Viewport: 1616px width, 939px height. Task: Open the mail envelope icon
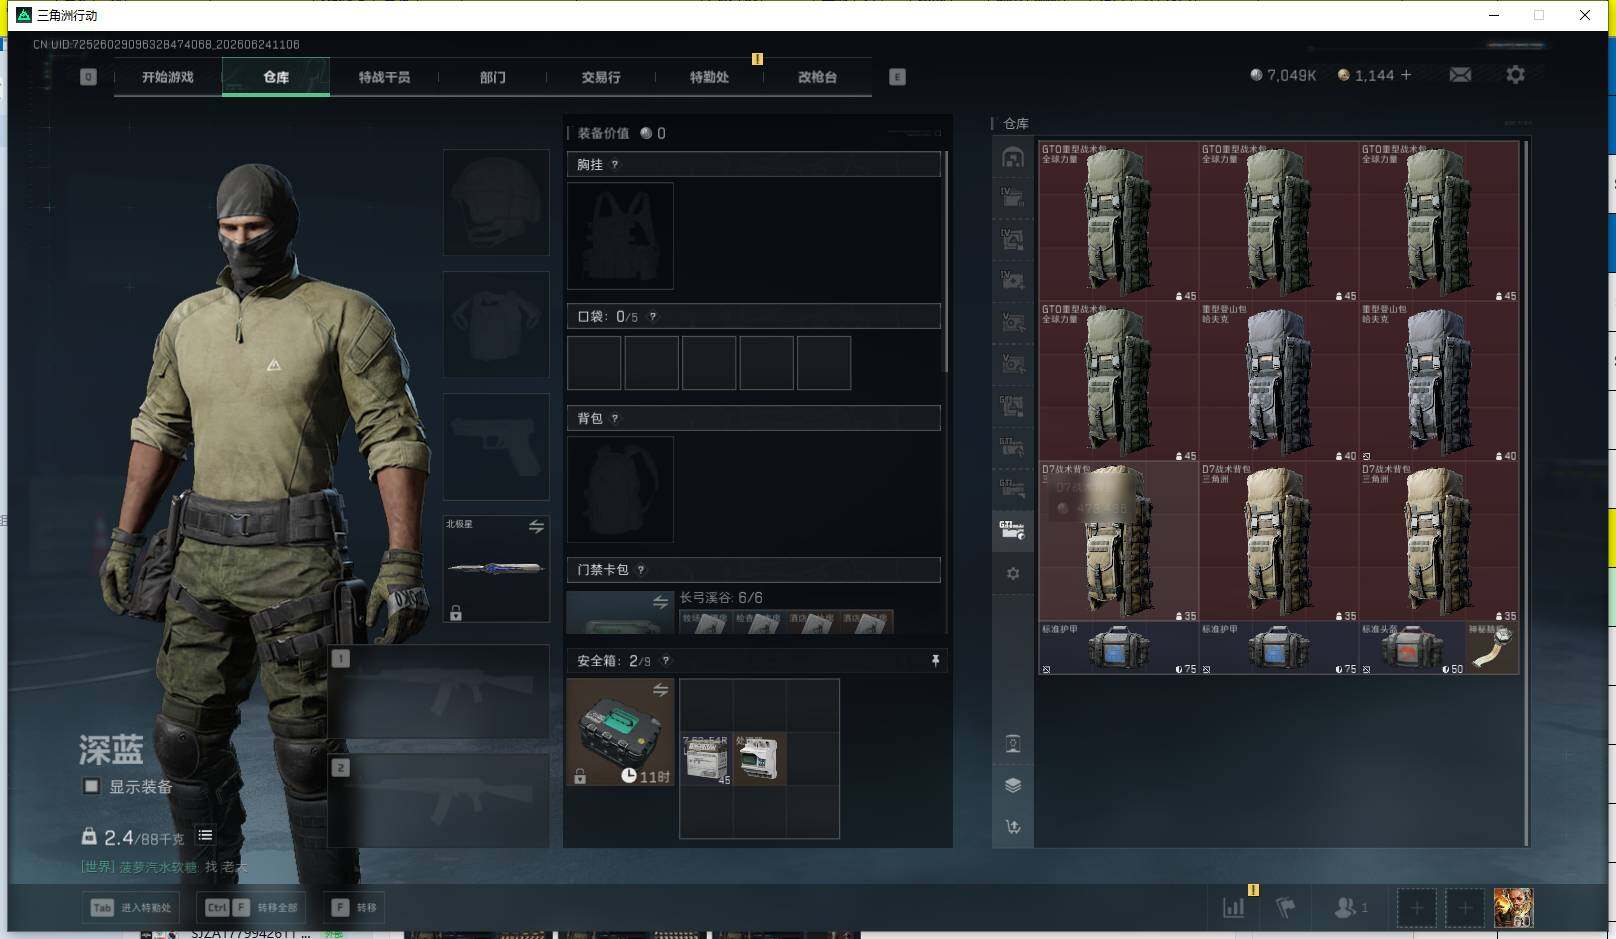[1460, 75]
